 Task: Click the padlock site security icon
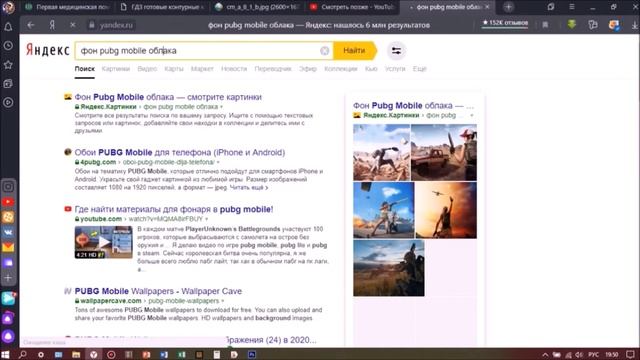coord(92,25)
